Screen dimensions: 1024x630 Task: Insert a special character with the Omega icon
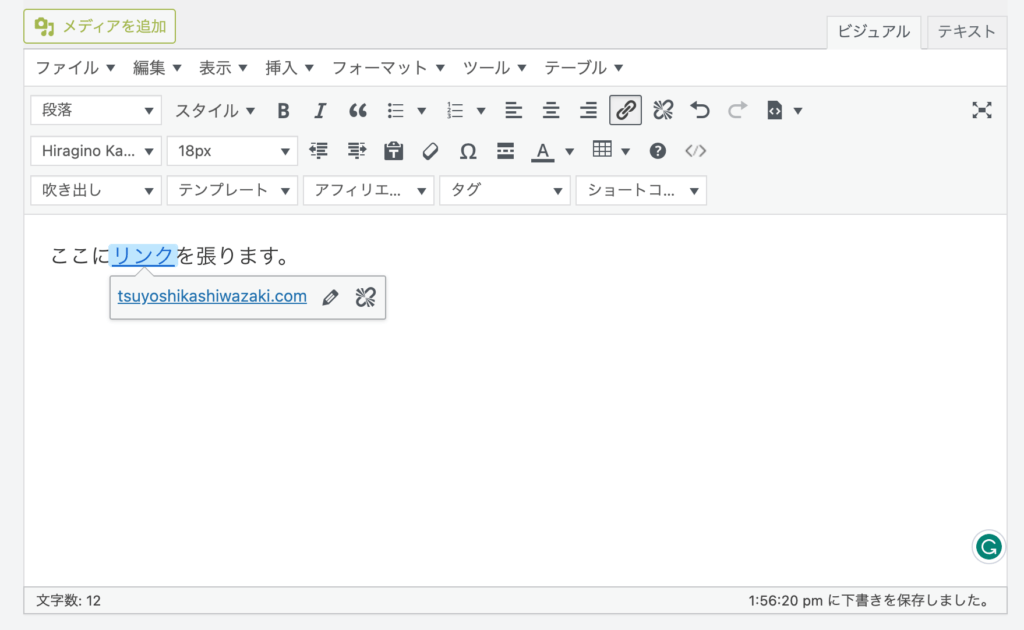click(x=467, y=150)
